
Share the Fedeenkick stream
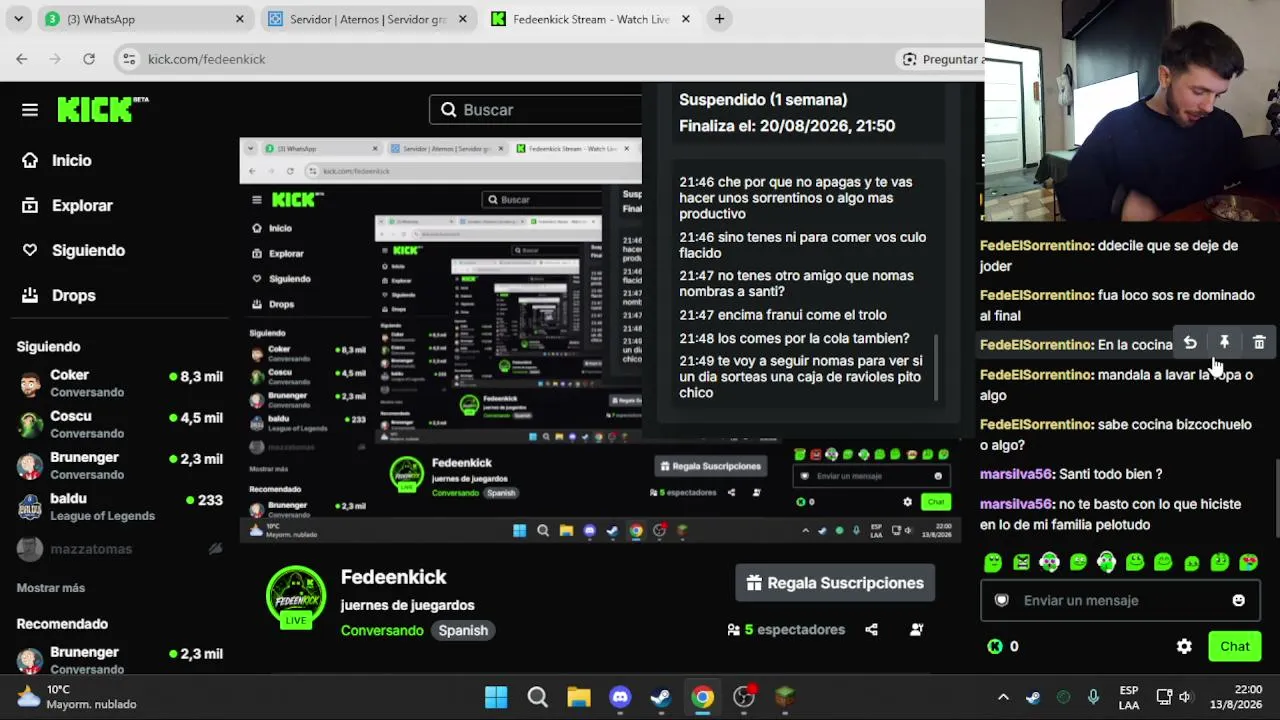(871, 630)
